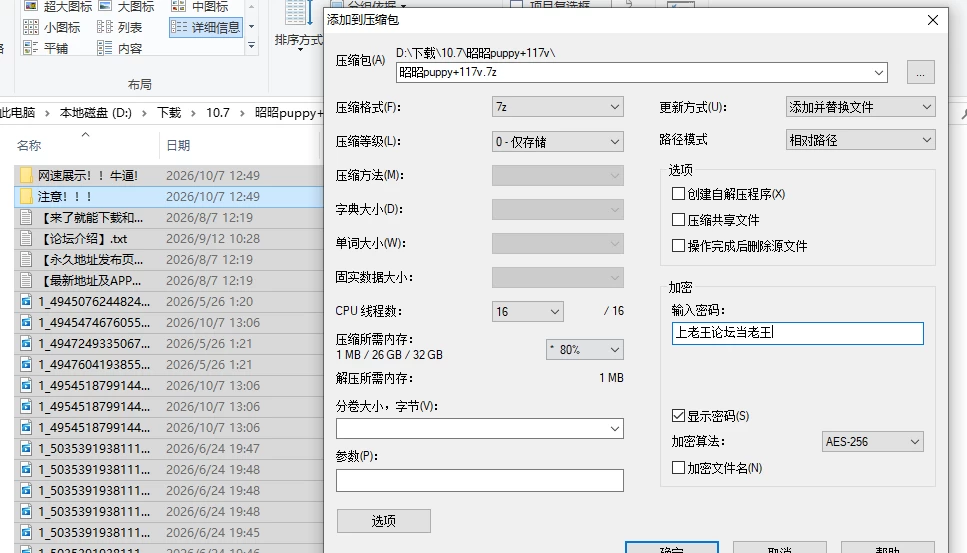967x553 pixels.
Task: Choose 平铺 layout in Explorer ribbon
Action: (46, 48)
